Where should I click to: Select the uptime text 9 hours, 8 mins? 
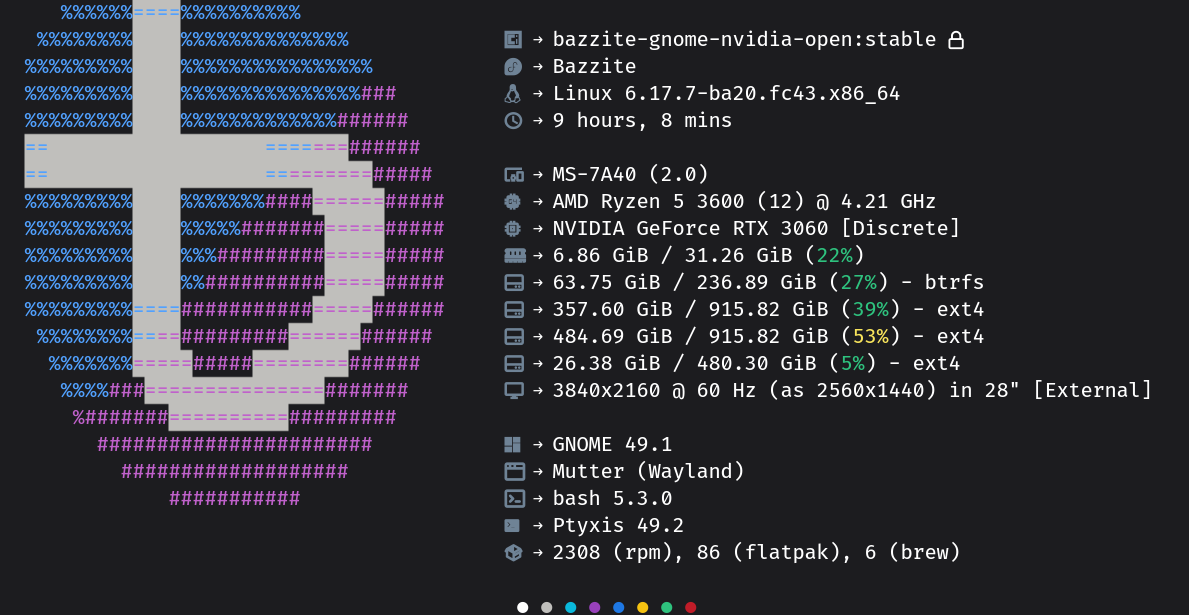coord(642,121)
